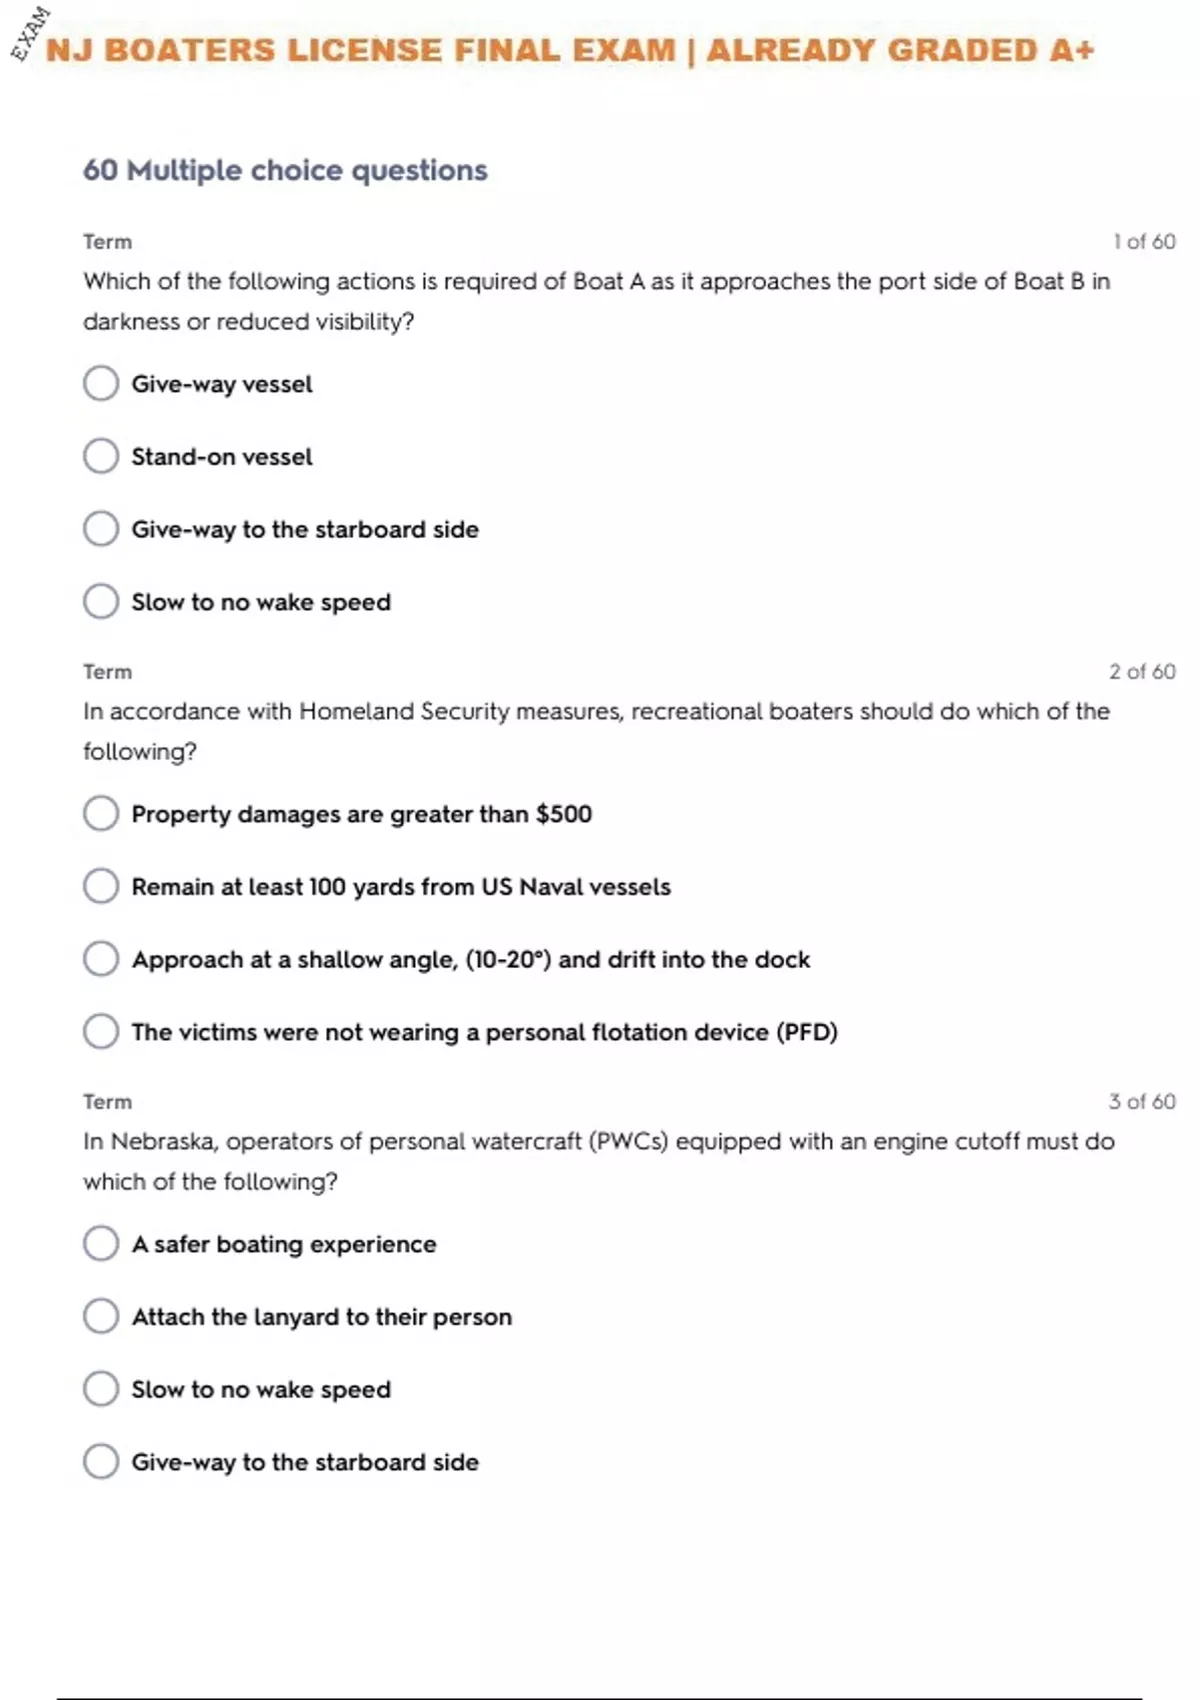Pick 'Slow to no wake speed' in question 3
1200x1700 pixels.
click(x=101, y=1389)
